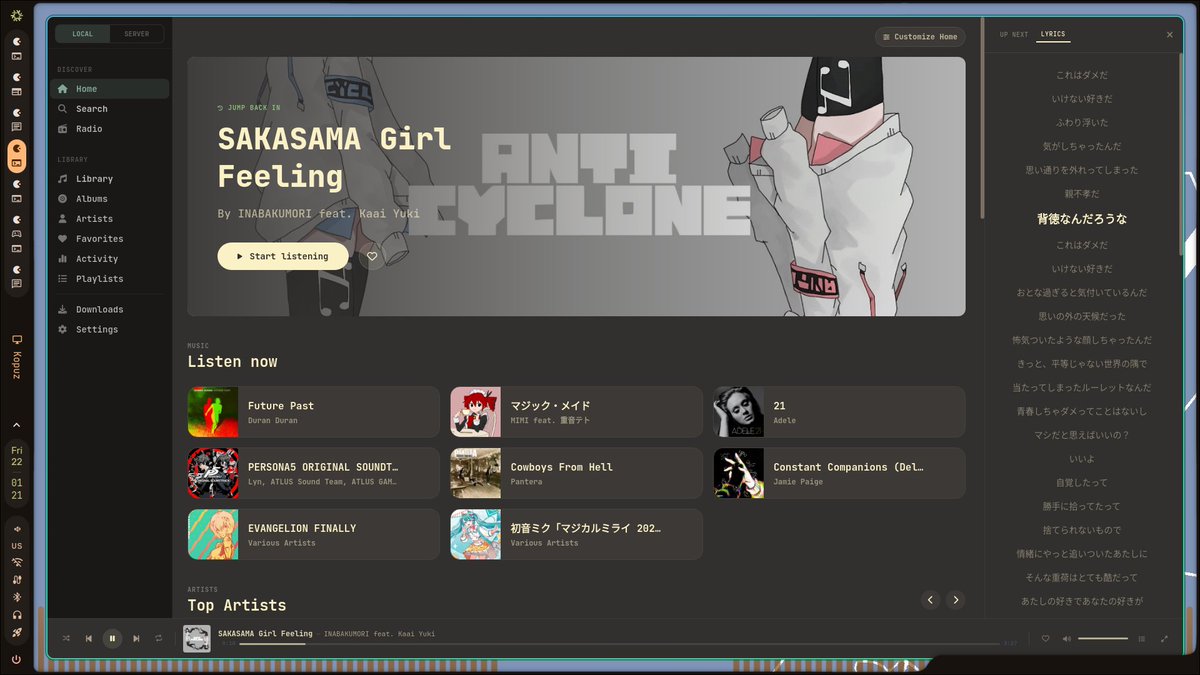Open Search in the sidebar
This screenshot has height=675, width=1200.
(x=109, y=109)
